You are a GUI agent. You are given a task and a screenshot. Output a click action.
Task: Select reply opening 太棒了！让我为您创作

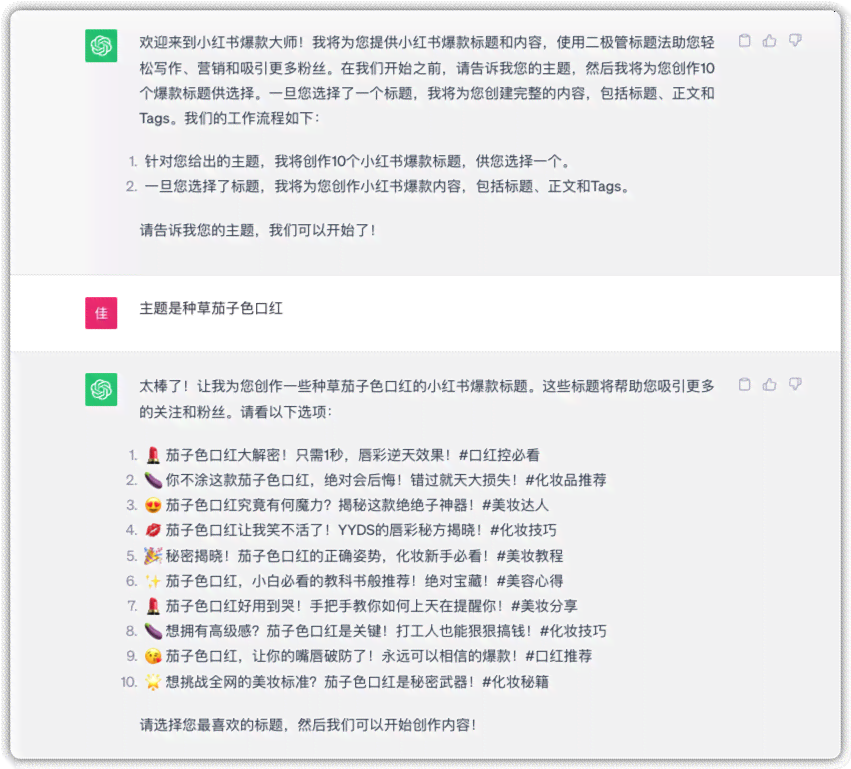point(211,386)
